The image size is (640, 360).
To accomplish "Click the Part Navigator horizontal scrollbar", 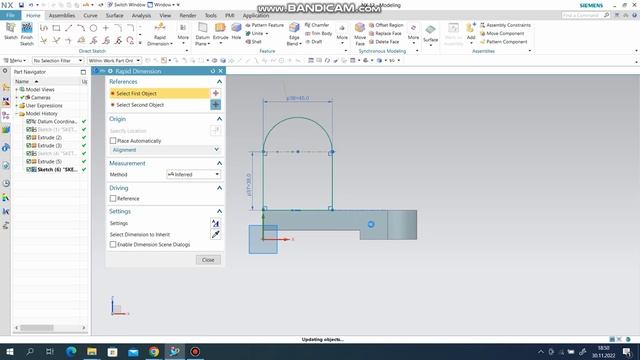I will tap(37, 328).
